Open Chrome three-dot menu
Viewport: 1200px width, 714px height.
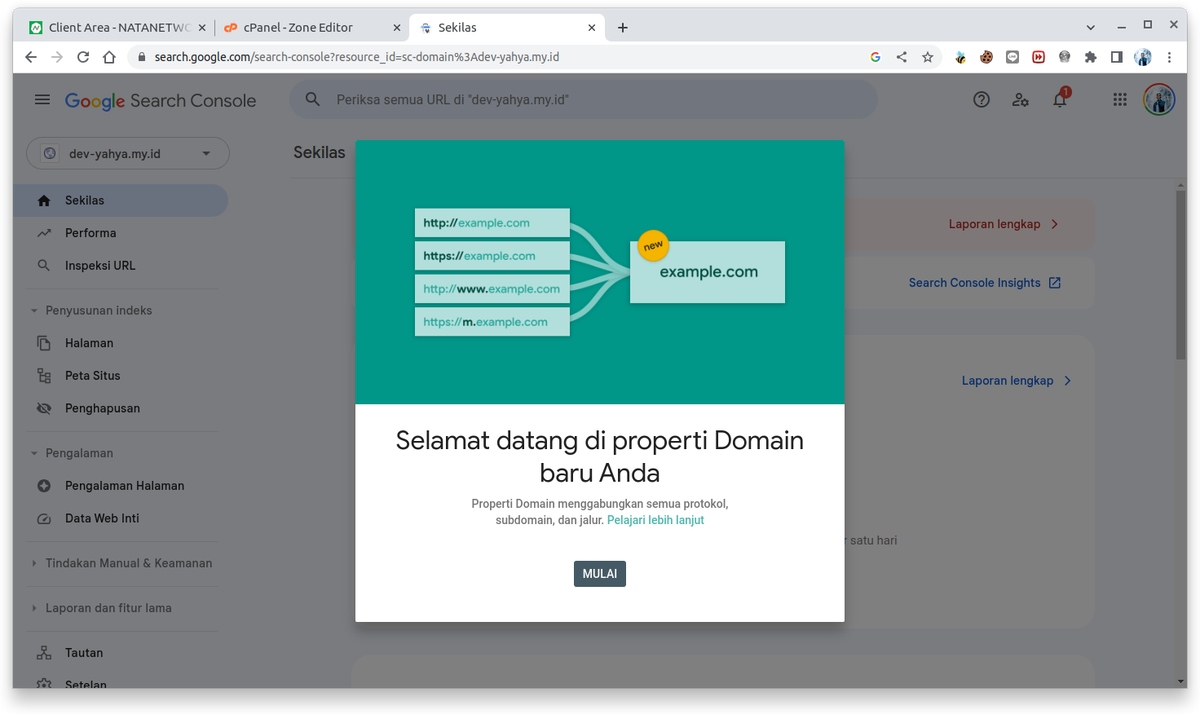point(1170,57)
